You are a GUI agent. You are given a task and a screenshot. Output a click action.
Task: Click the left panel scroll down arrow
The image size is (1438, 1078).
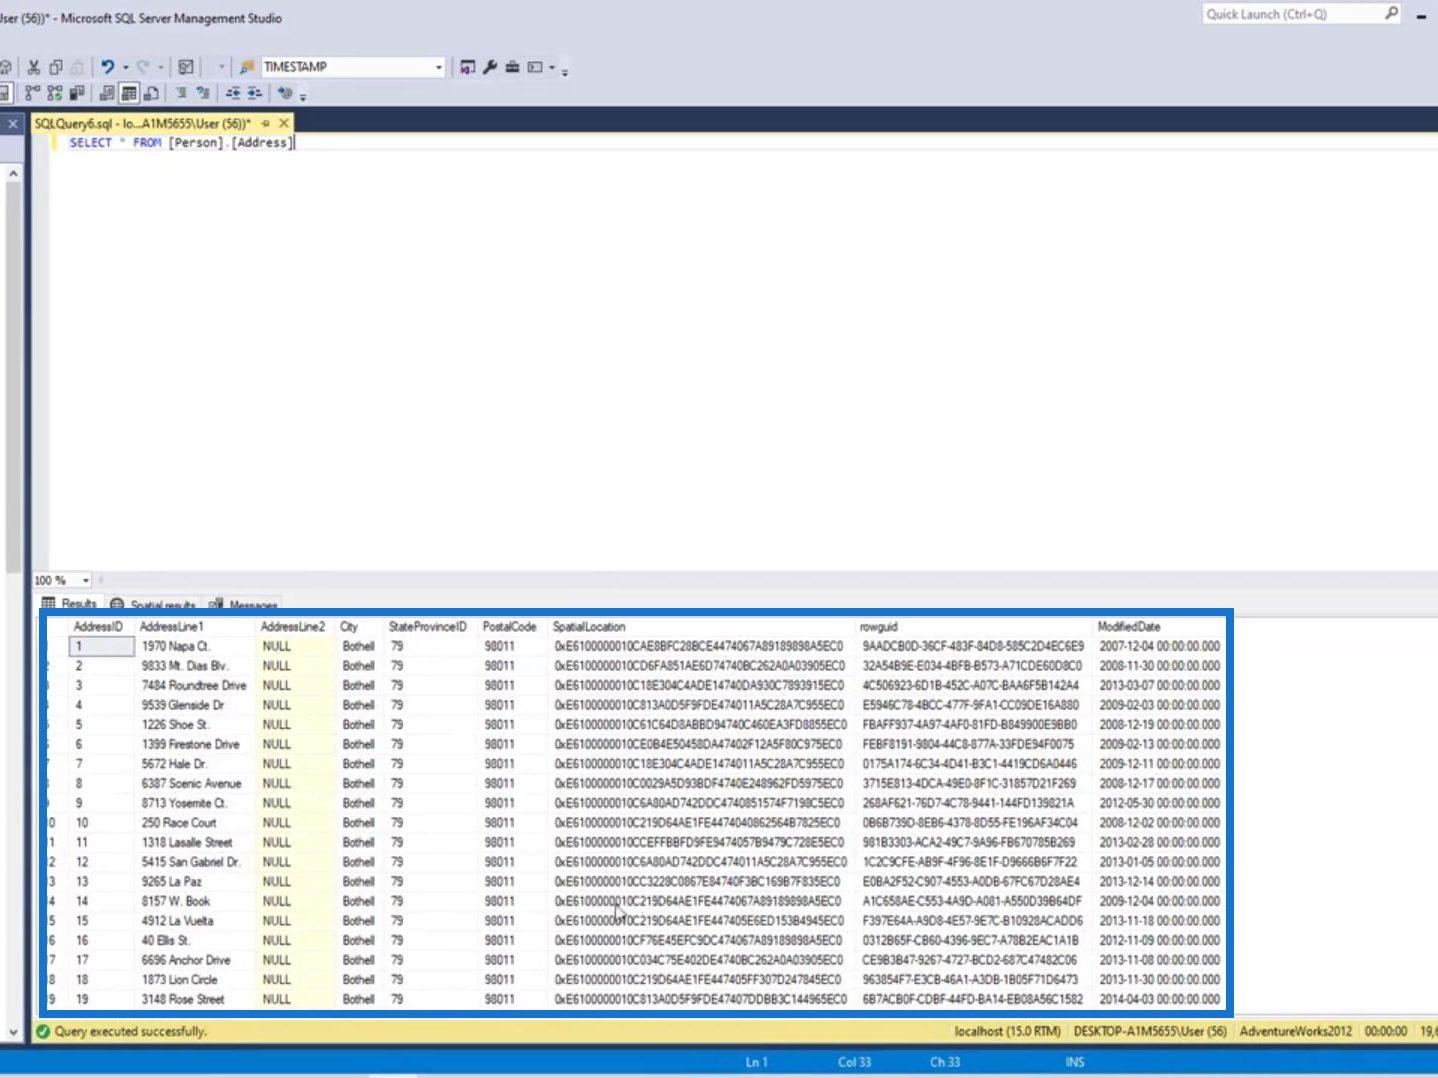tap(13, 1031)
